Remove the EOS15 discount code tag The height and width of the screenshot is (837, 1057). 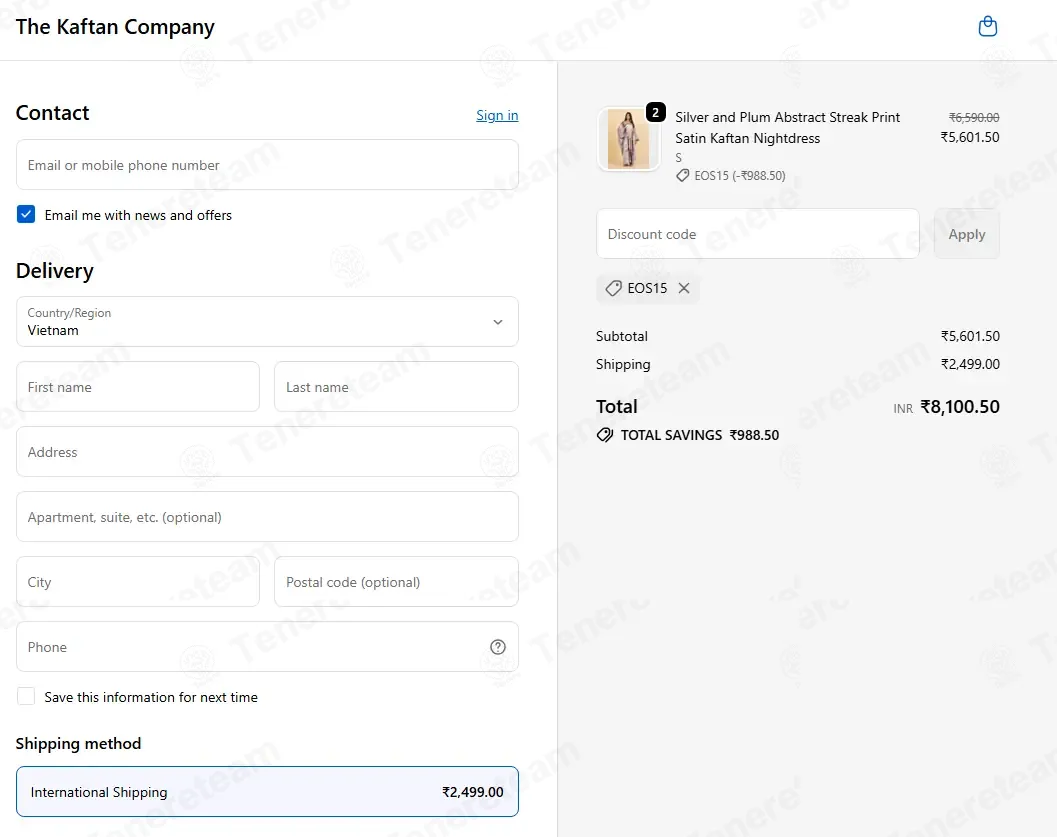tap(684, 288)
